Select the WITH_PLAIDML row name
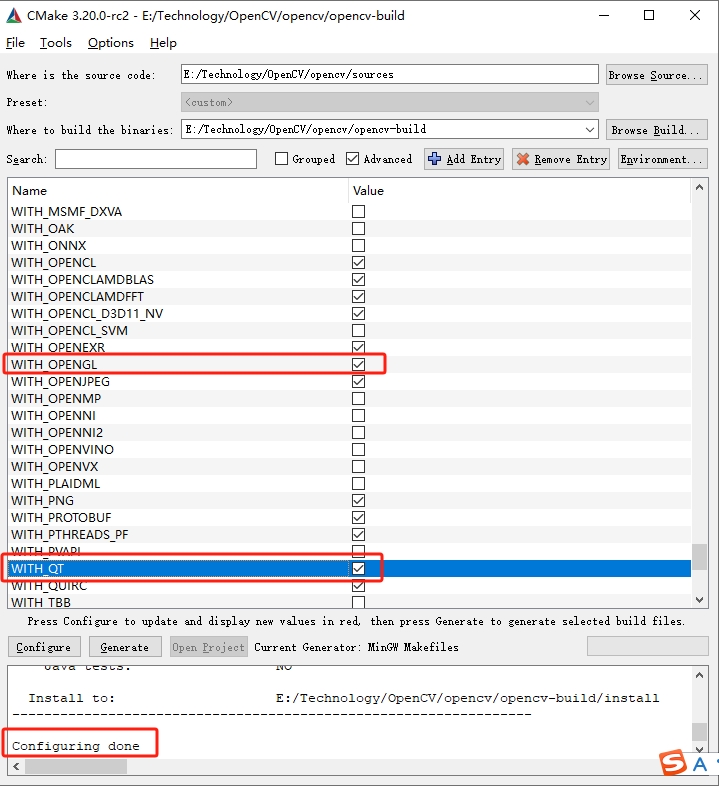 [x=56, y=483]
